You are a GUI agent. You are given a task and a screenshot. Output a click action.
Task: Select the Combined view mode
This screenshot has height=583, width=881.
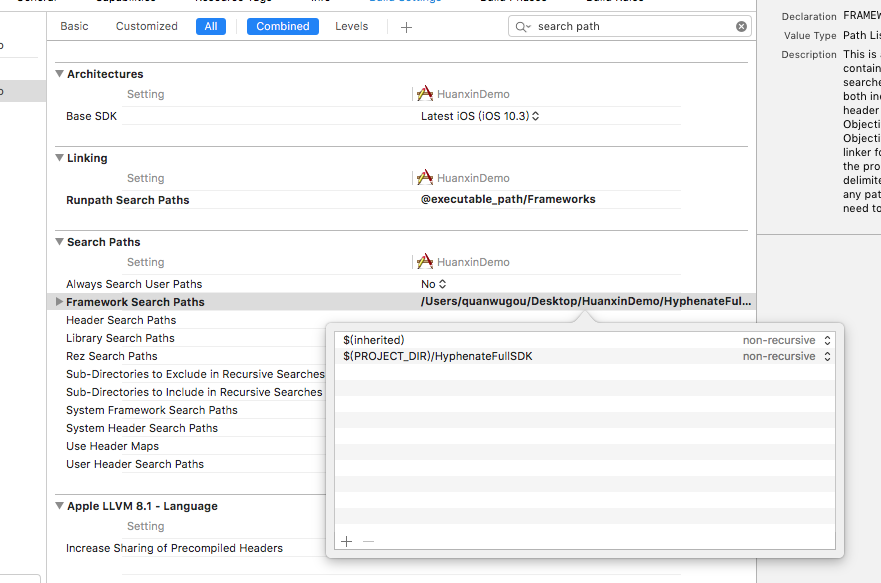pos(283,26)
